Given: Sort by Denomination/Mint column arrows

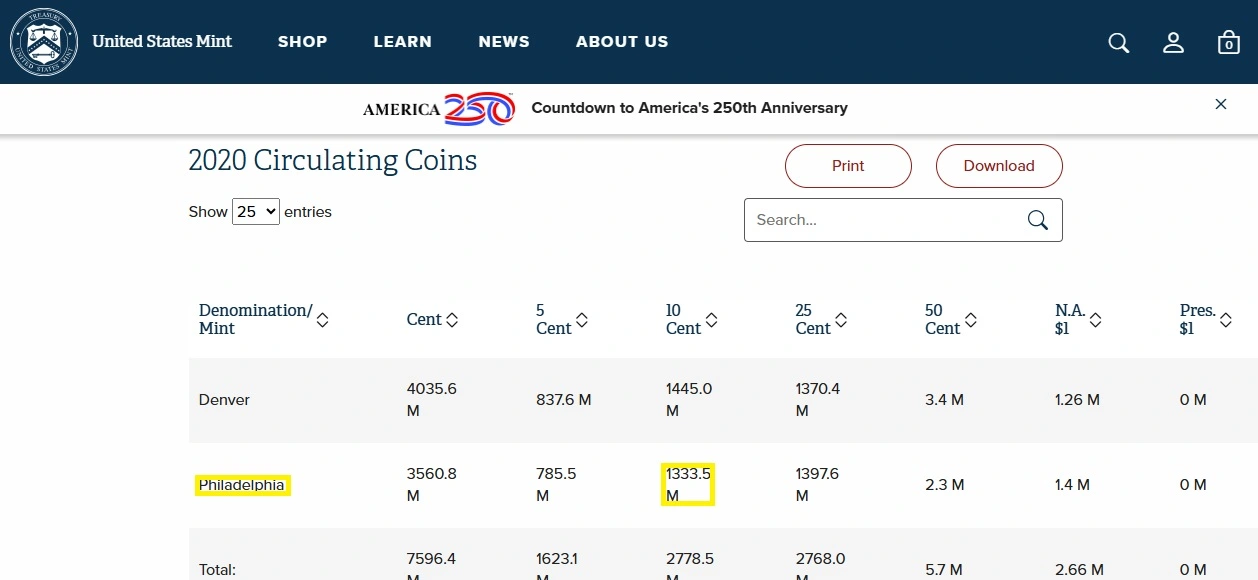Looking at the screenshot, I should point(322,319).
